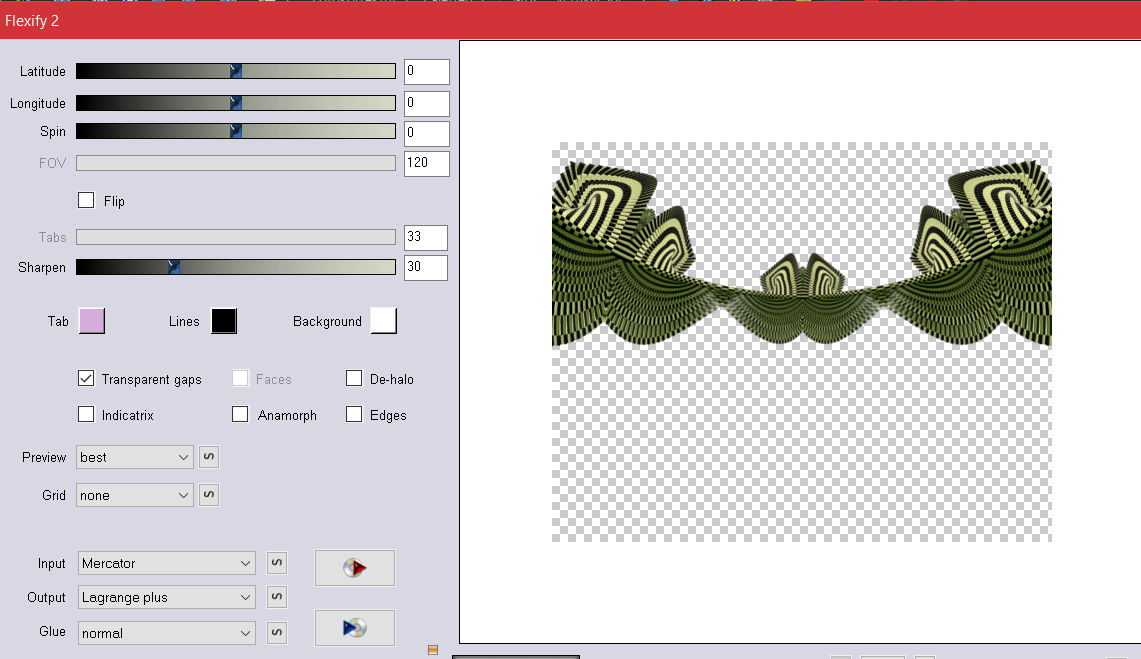The height and width of the screenshot is (659, 1141).
Task: Enable the Anamorph checkbox
Action: 240,415
